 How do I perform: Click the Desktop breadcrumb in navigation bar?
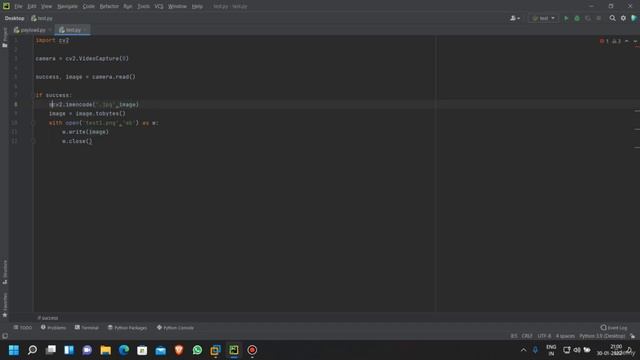point(15,18)
